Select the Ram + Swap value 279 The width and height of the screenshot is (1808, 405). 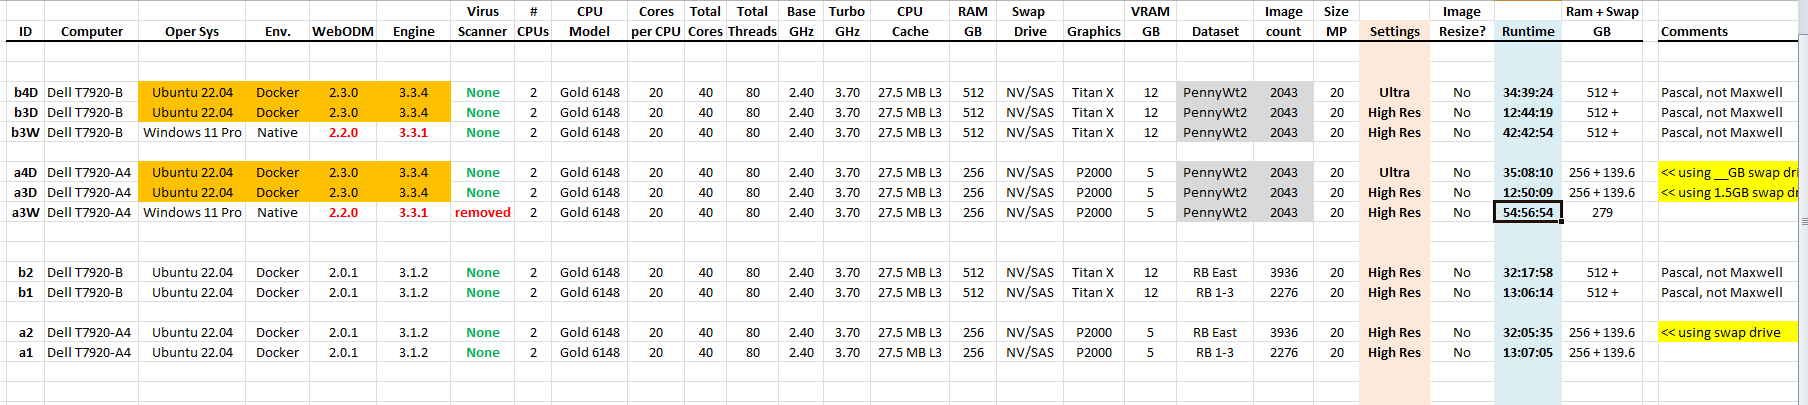coord(1601,212)
